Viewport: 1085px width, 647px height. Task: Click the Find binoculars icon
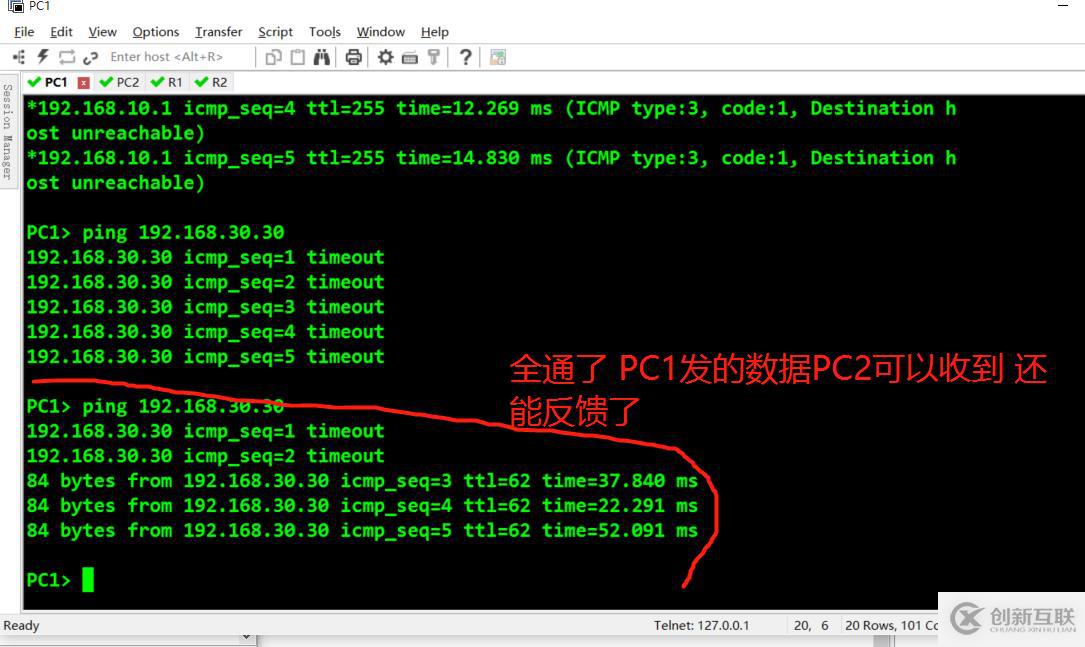tap(322, 57)
